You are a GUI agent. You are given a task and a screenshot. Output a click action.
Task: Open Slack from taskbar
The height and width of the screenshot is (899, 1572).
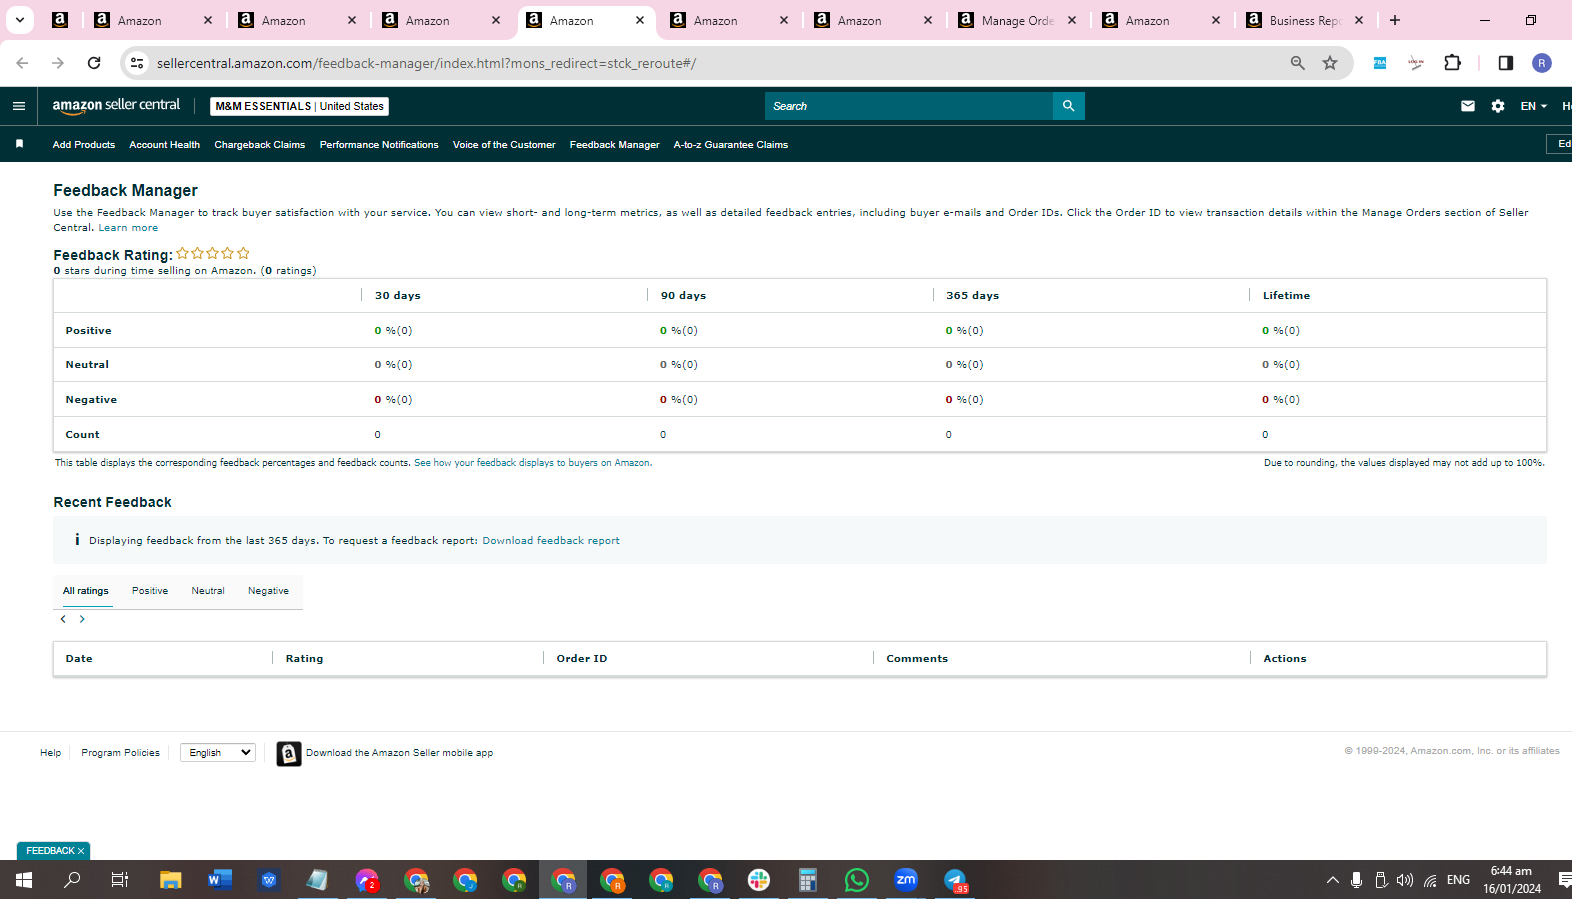[x=759, y=880]
